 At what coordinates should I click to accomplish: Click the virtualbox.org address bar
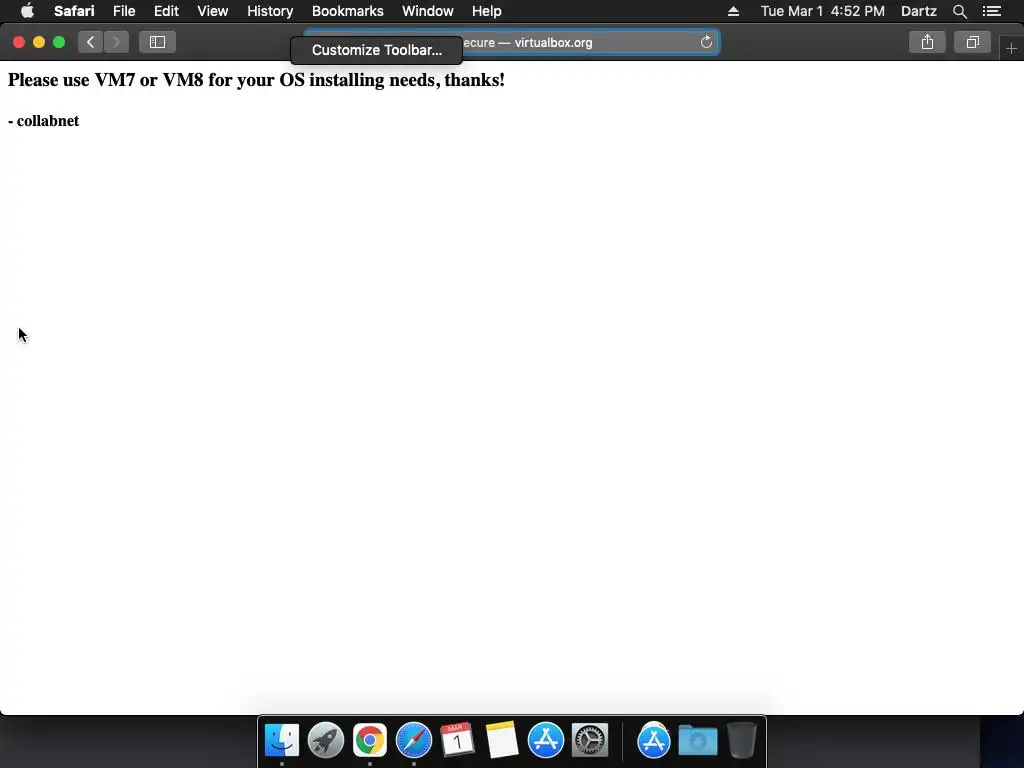point(511,42)
